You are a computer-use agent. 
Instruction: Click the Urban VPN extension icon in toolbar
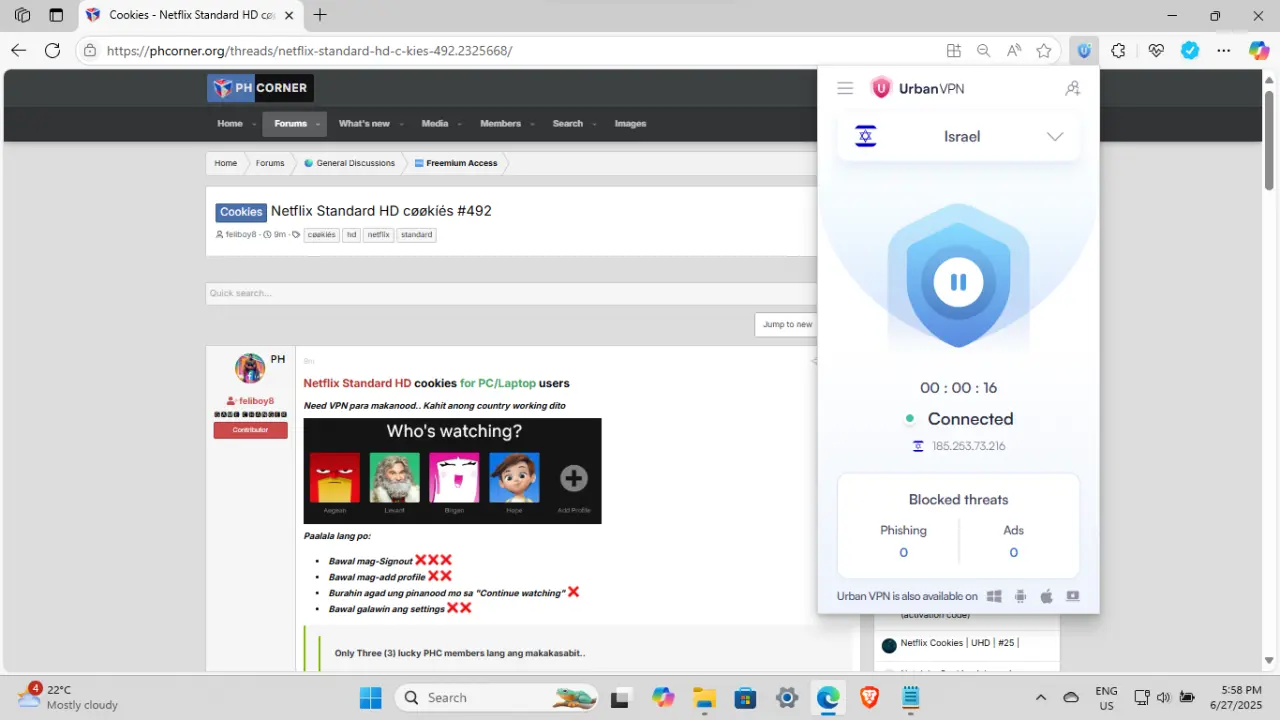point(1084,50)
